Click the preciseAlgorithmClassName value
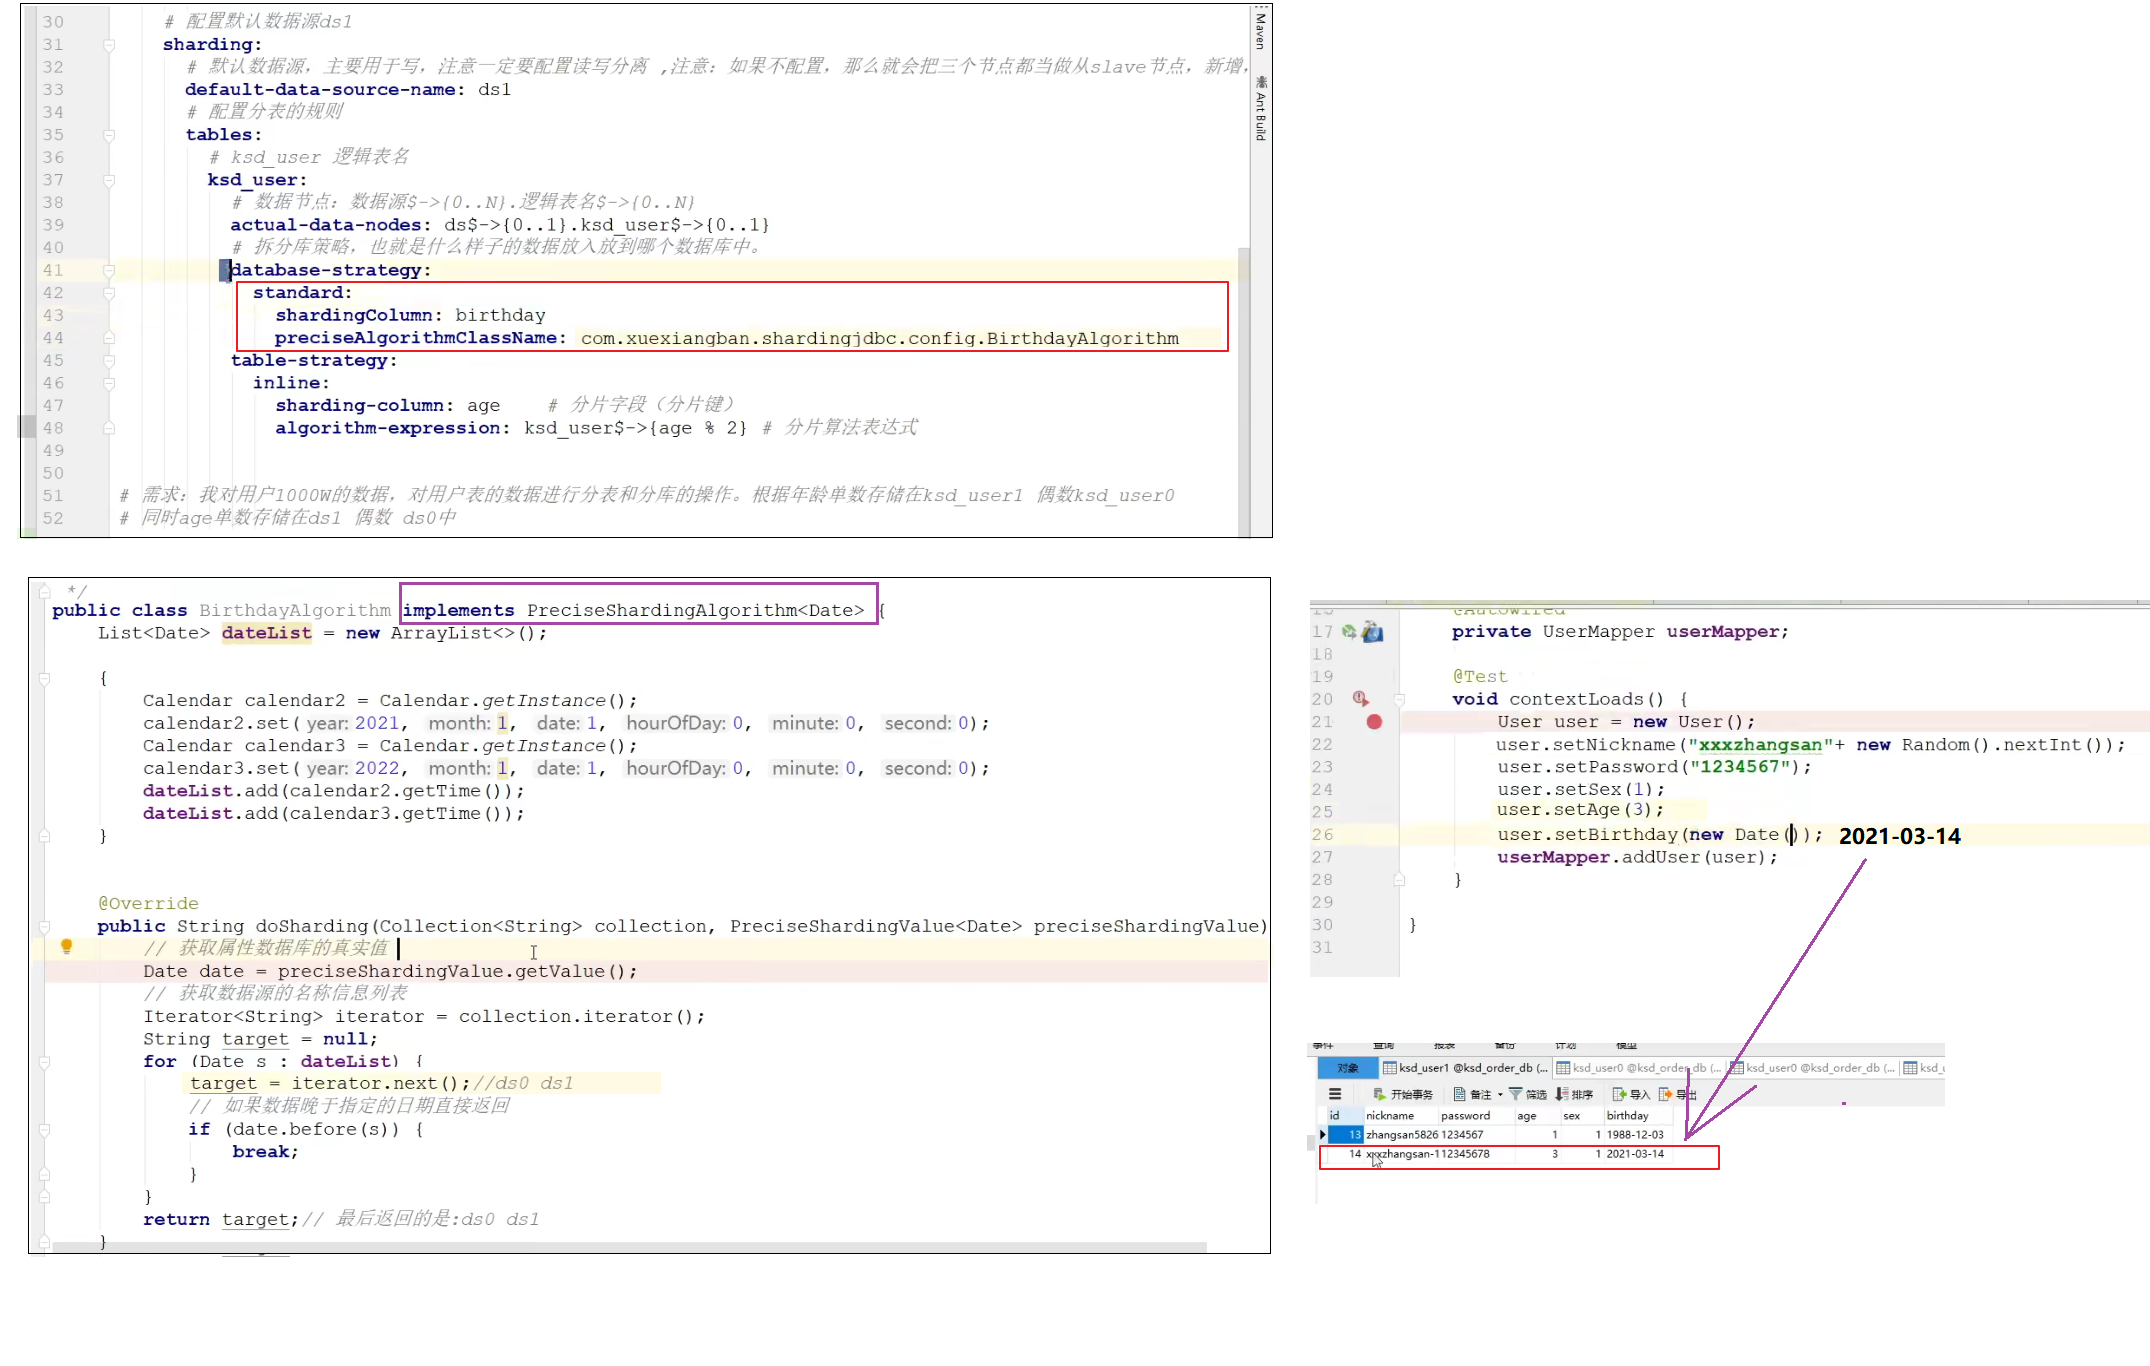2150x1366 pixels. 880,338
